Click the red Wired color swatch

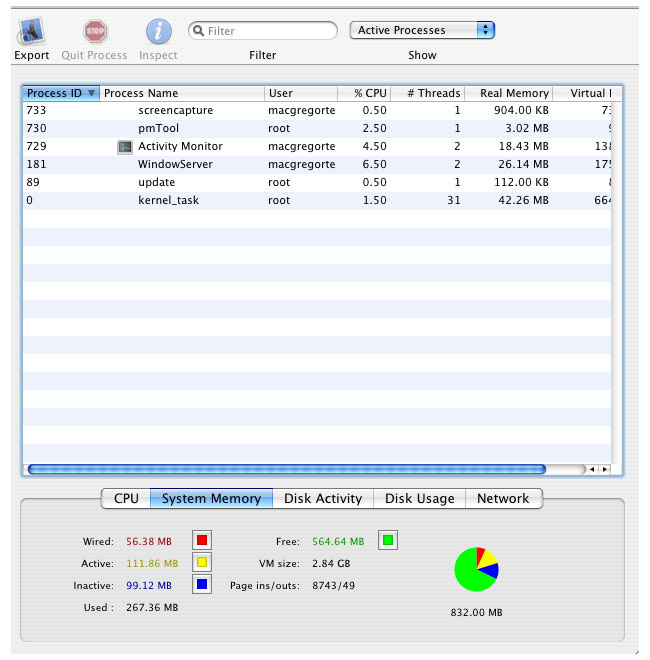(201, 542)
